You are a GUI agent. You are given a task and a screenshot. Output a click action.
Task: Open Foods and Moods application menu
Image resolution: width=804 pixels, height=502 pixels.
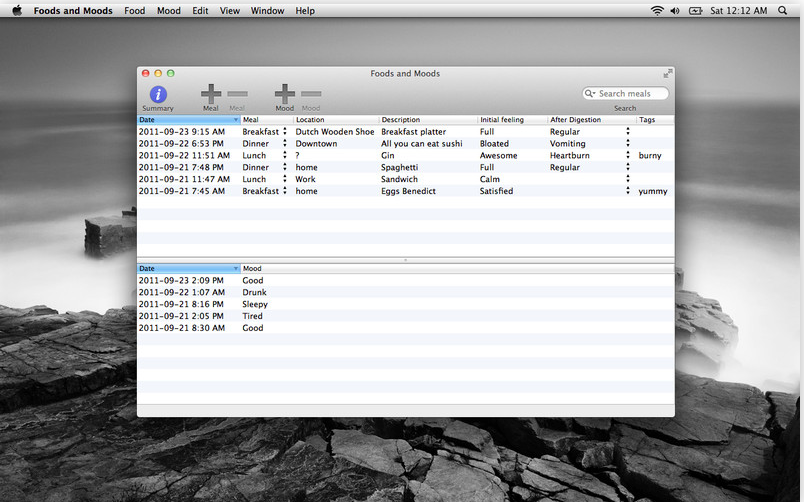pyautogui.click(x=73, y=10)
